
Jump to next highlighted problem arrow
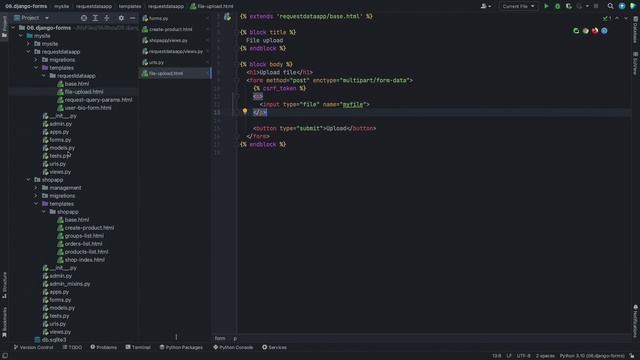(x=626, y=18)
